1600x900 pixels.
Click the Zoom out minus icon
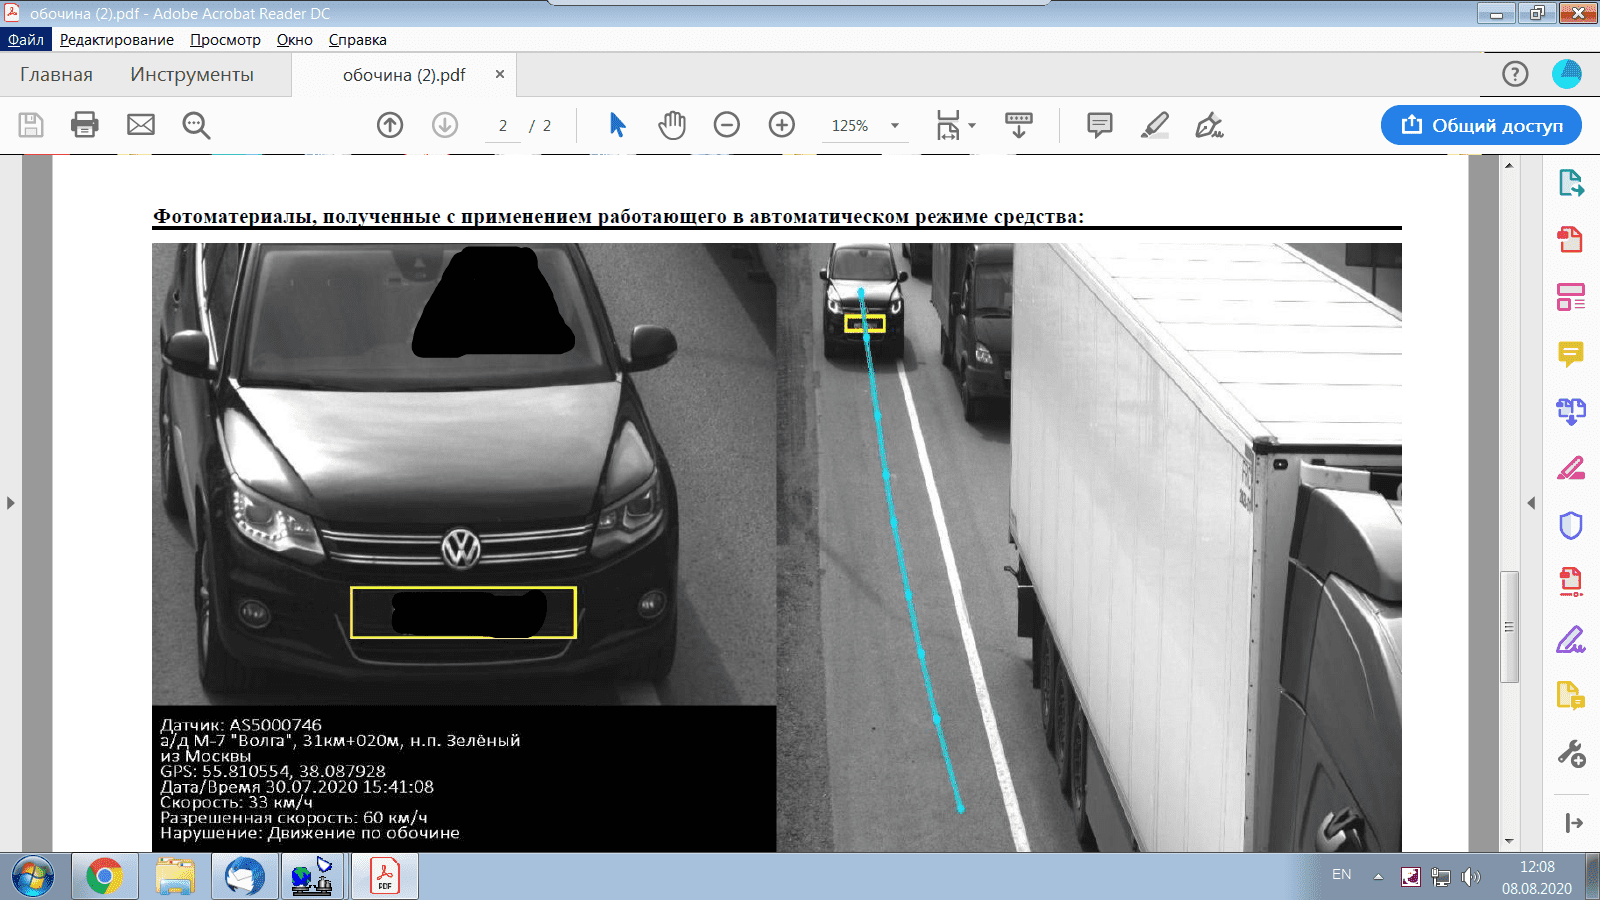(x=727, y=125)
